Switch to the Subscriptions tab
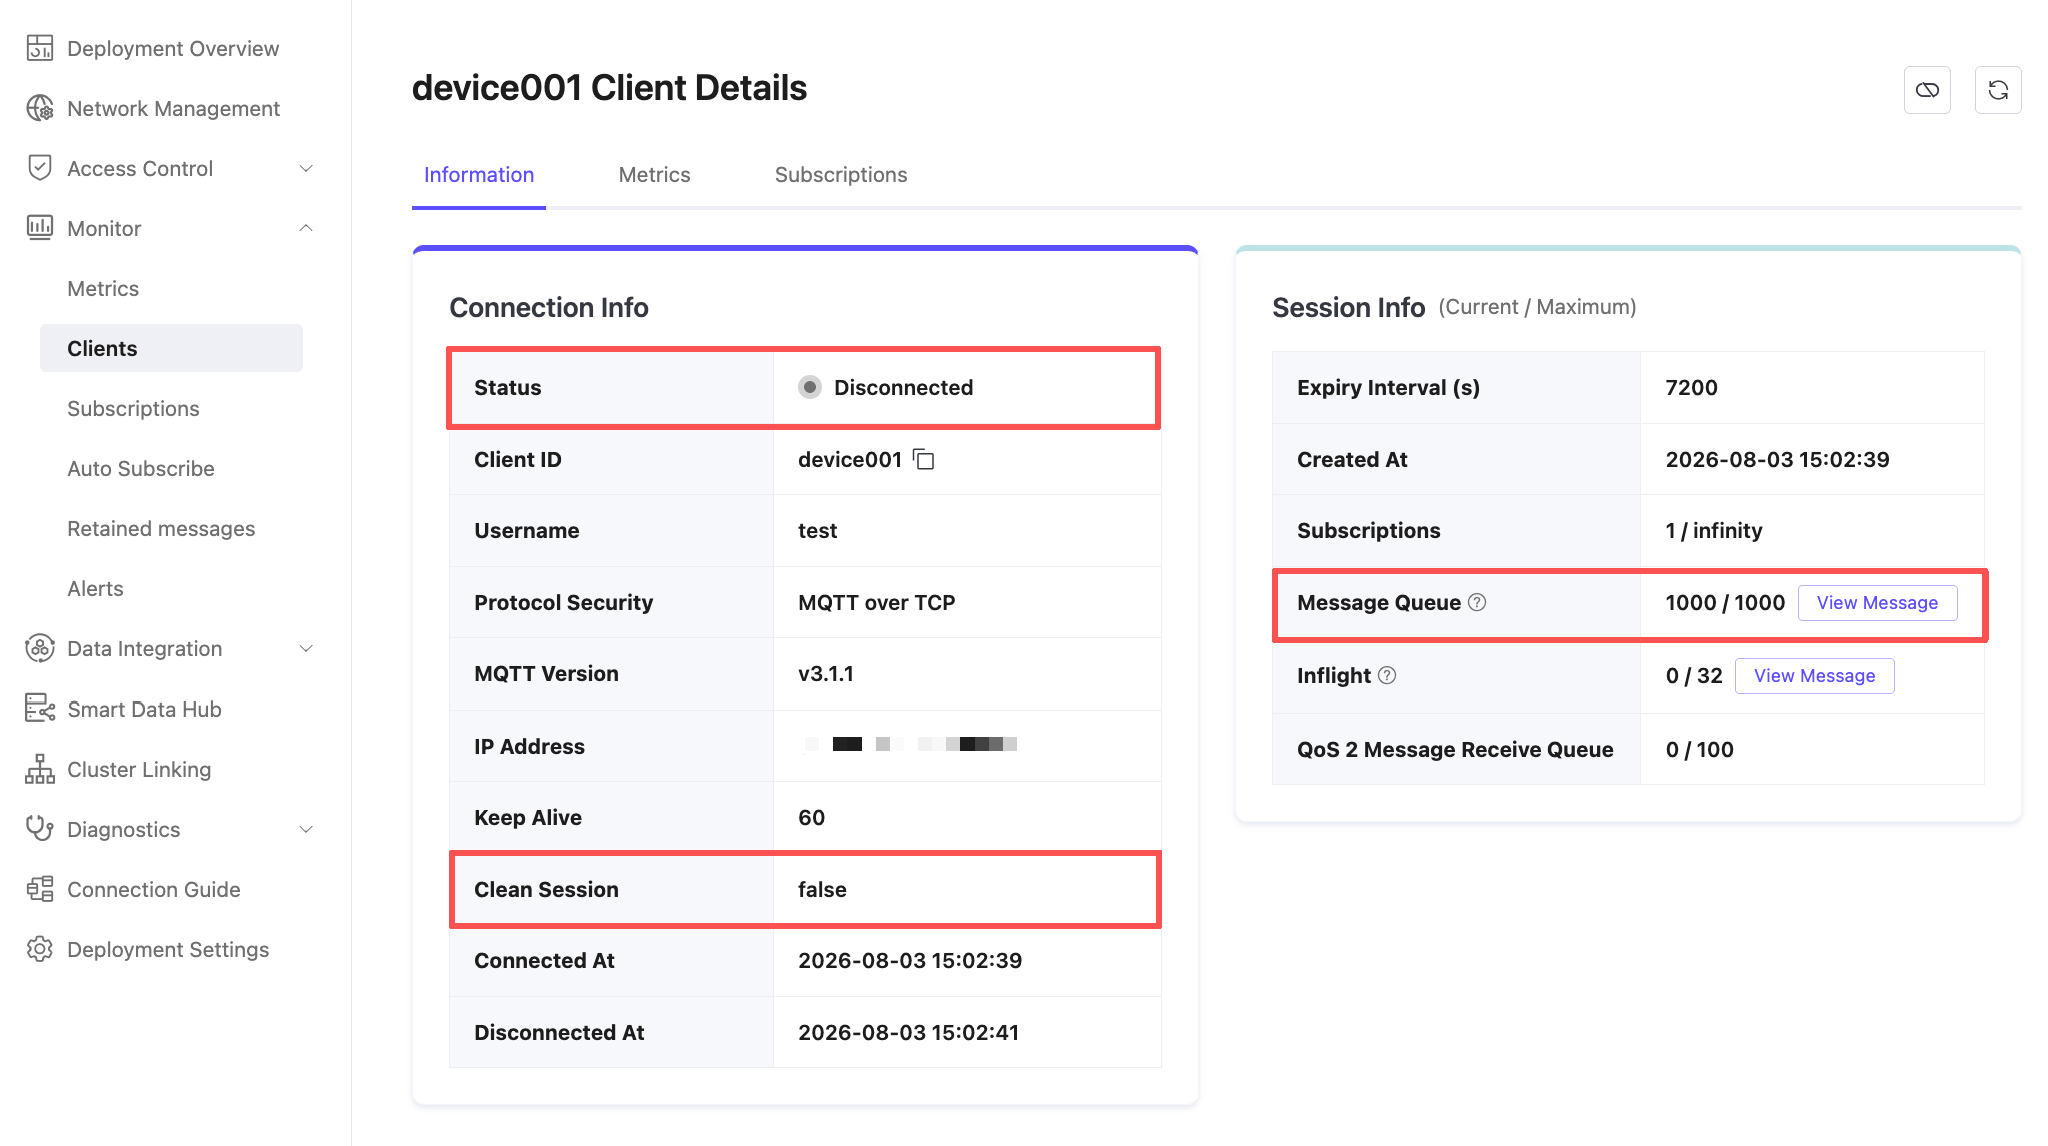The height and width of the screenshot is (1146, 2048). pos(841,174)
